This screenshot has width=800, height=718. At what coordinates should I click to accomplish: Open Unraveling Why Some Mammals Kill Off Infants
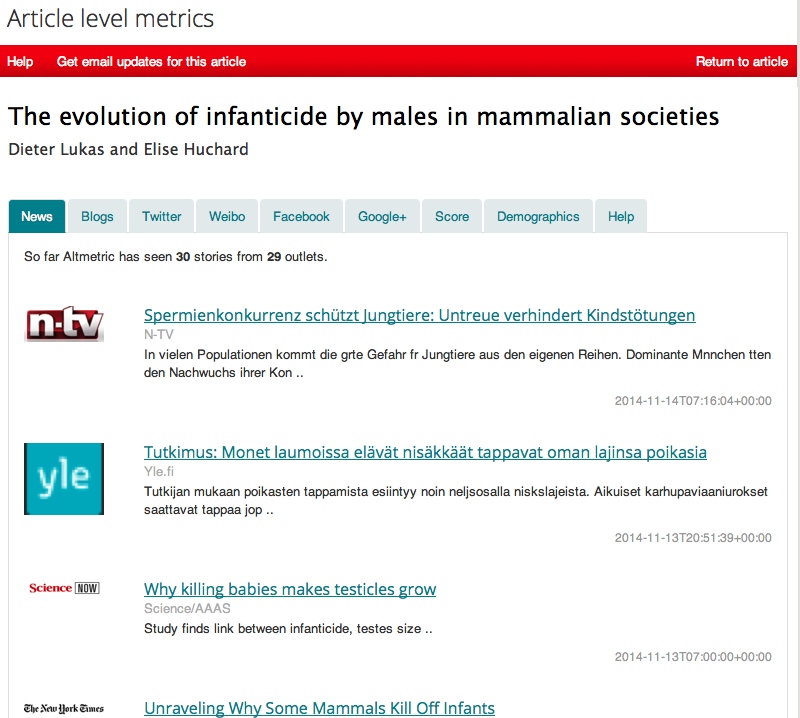(x=319, y=708)
